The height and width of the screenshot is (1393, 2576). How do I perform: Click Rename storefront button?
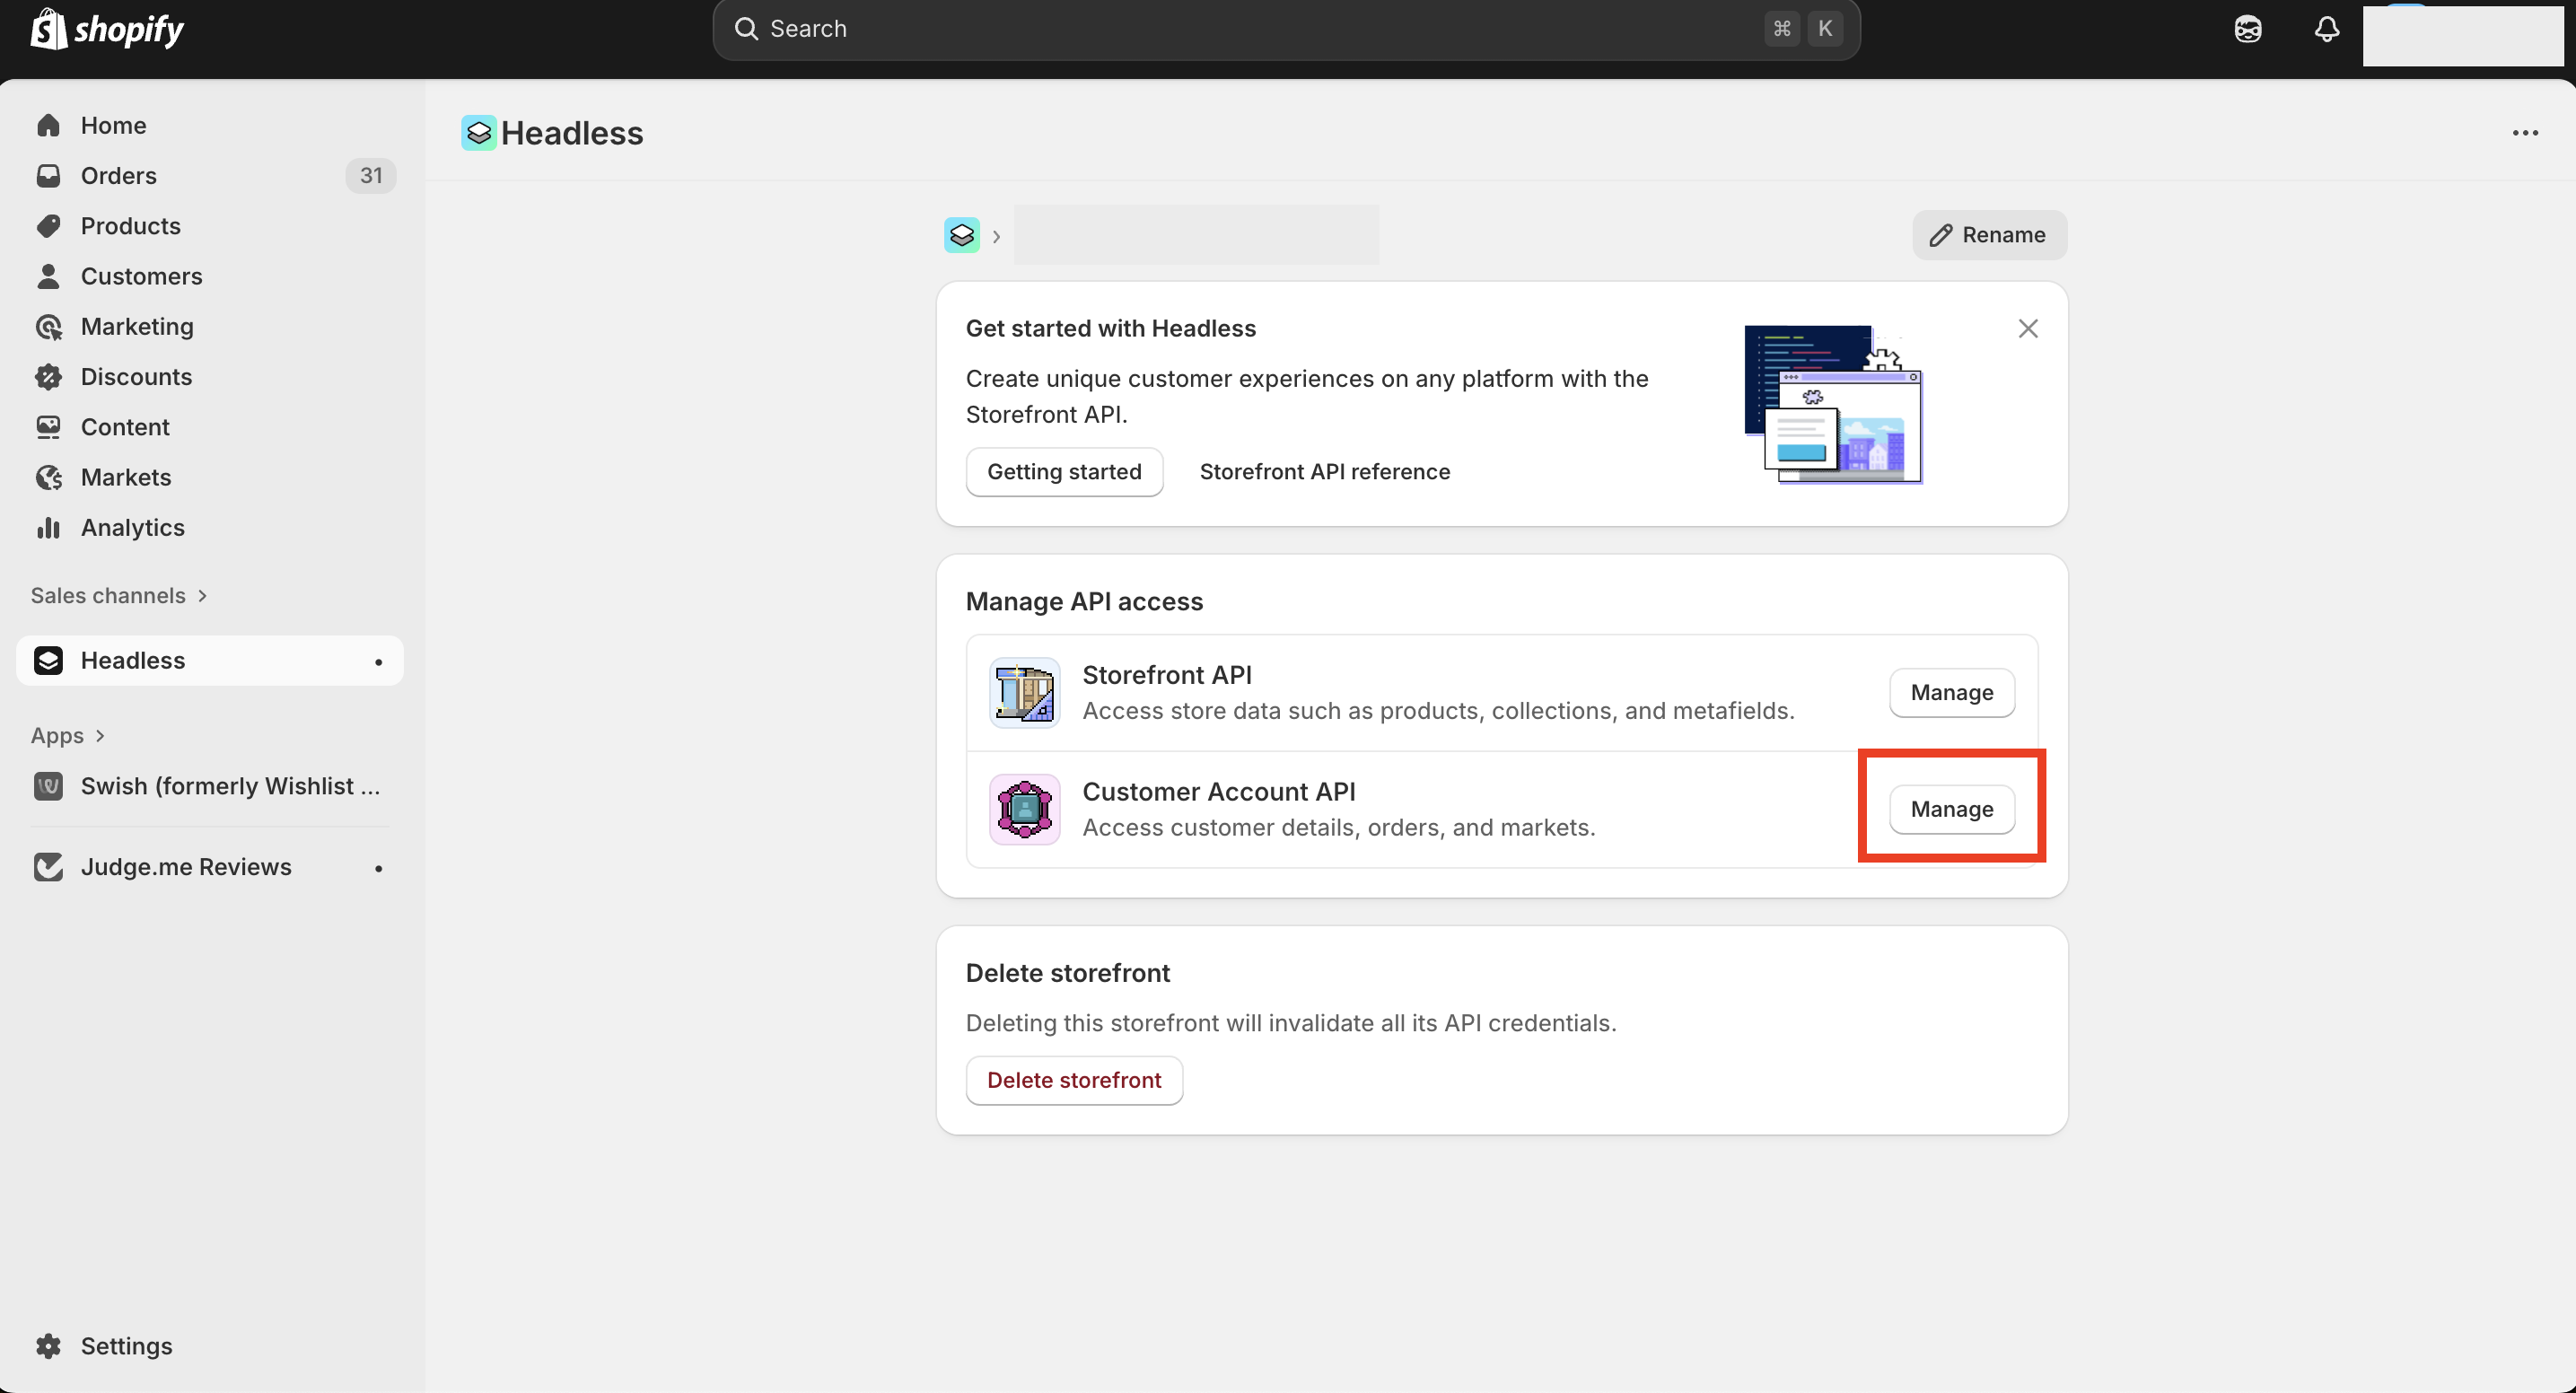click(x=1988, y=235)
